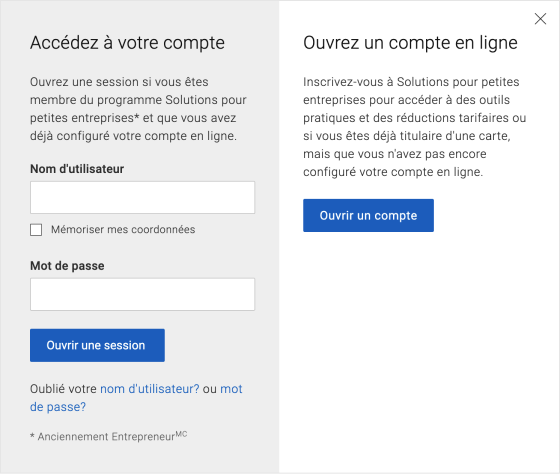Click the Ouvrez une session description paragraph
Screen dimensions: 560x474
138,109
